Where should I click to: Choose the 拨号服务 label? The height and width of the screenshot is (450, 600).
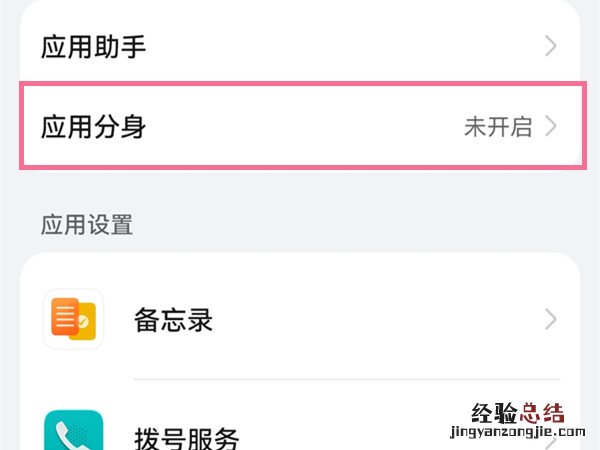click(x=187, y=438)
